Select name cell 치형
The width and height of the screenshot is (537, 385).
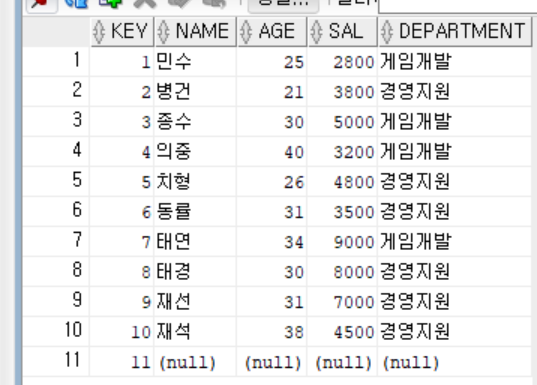196,182
